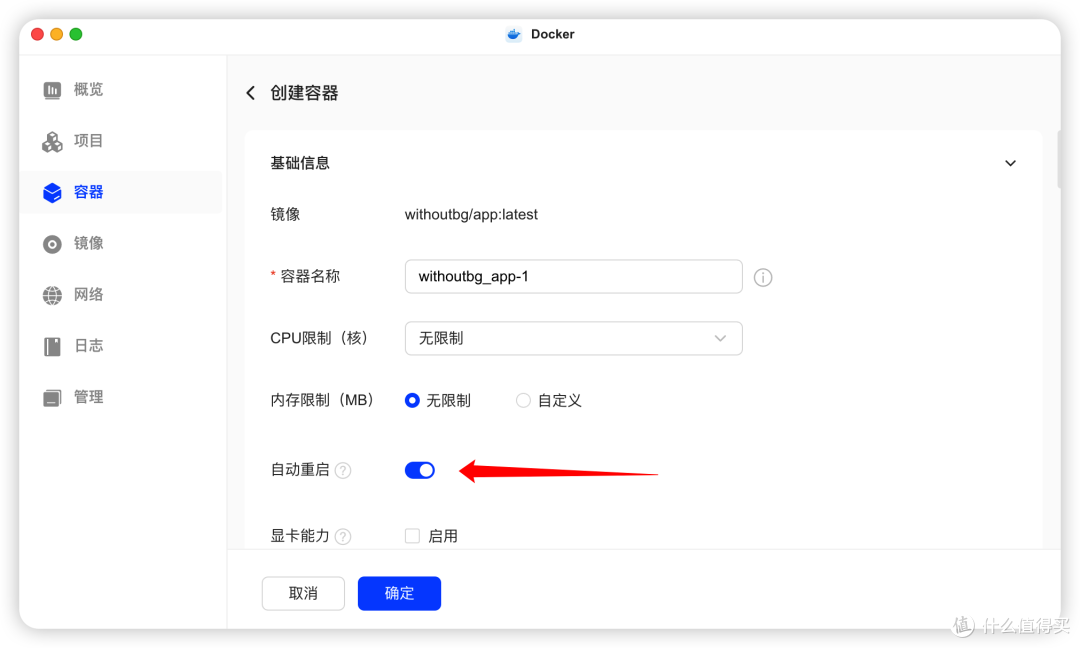Click the green macOS zoom window button

pyautogui.click(x=76, y=34)
